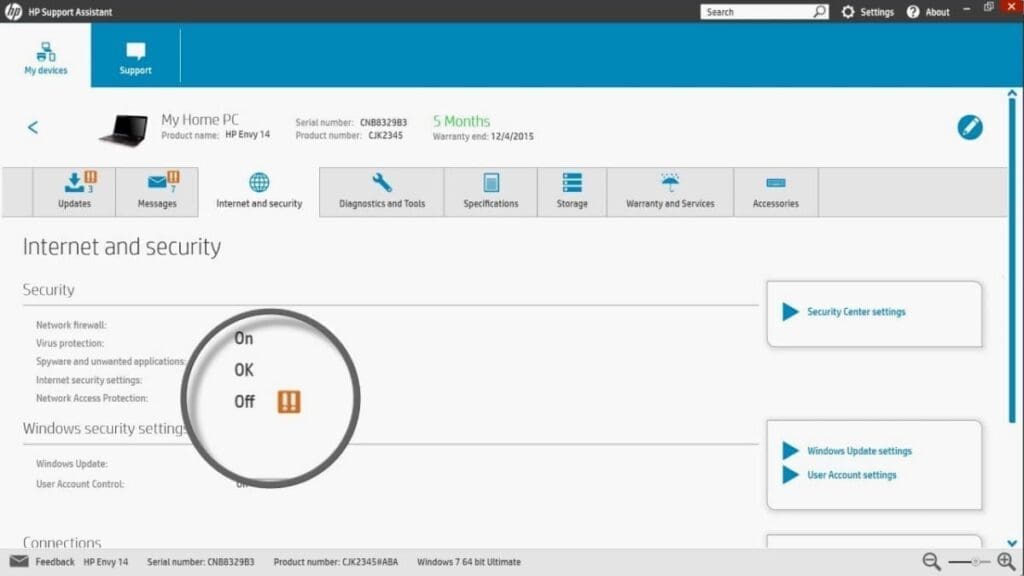Click the scroll up arrow
Screen dimensions: 1024x576
(1012, 93)
